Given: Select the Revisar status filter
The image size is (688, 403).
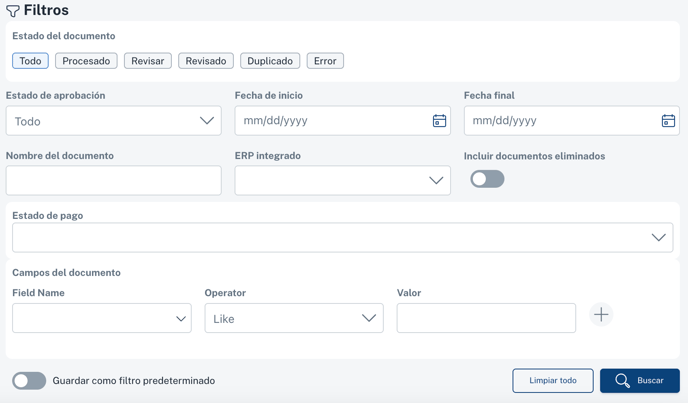Looking at the screenshot, I should point(148,61).
